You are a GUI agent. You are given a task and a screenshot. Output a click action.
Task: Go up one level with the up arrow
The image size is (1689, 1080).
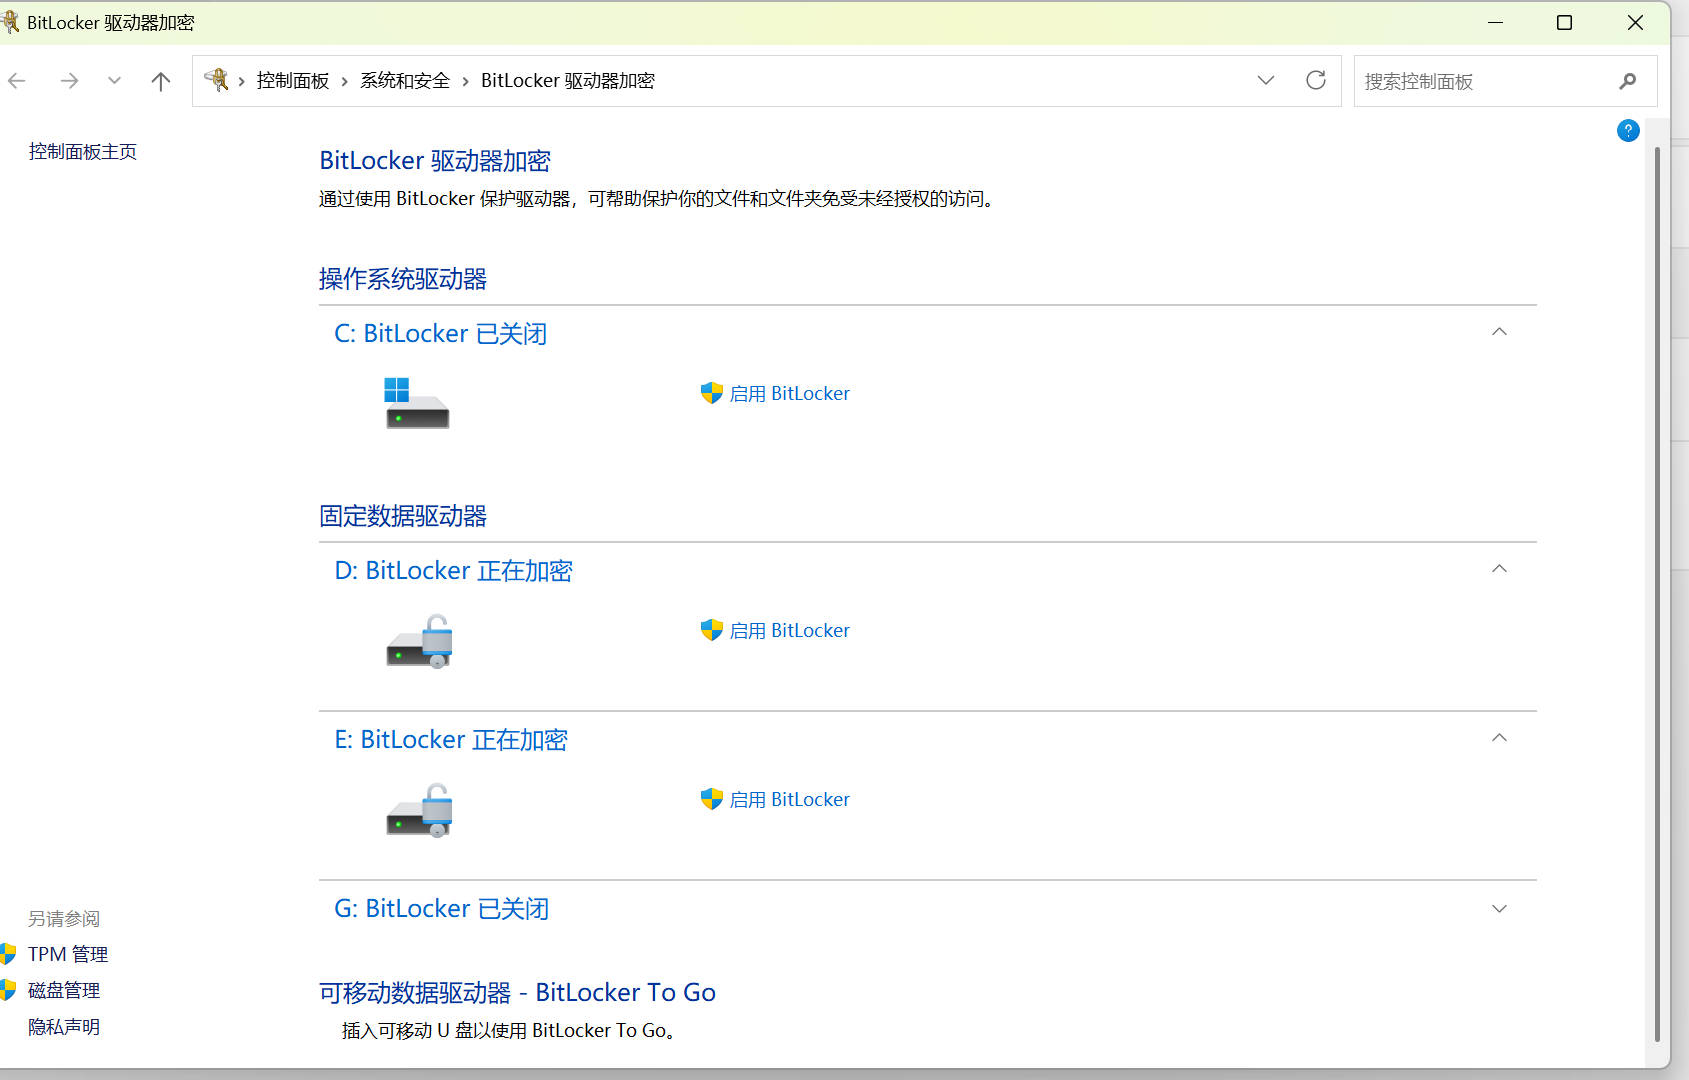(x=160, y=81)
